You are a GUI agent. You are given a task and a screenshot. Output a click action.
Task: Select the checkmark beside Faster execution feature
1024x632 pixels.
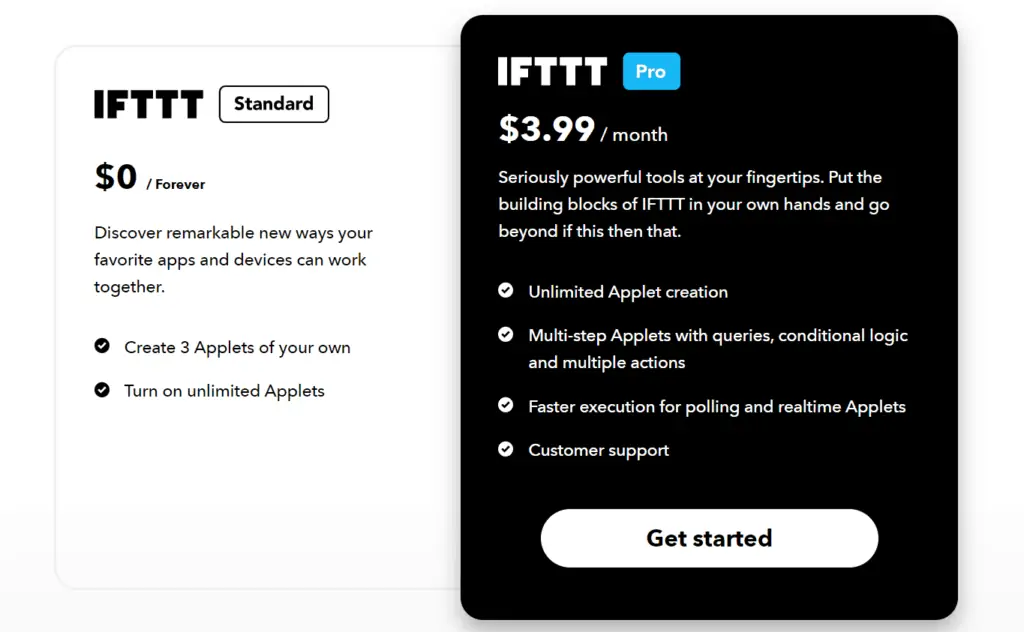[506, 406]
